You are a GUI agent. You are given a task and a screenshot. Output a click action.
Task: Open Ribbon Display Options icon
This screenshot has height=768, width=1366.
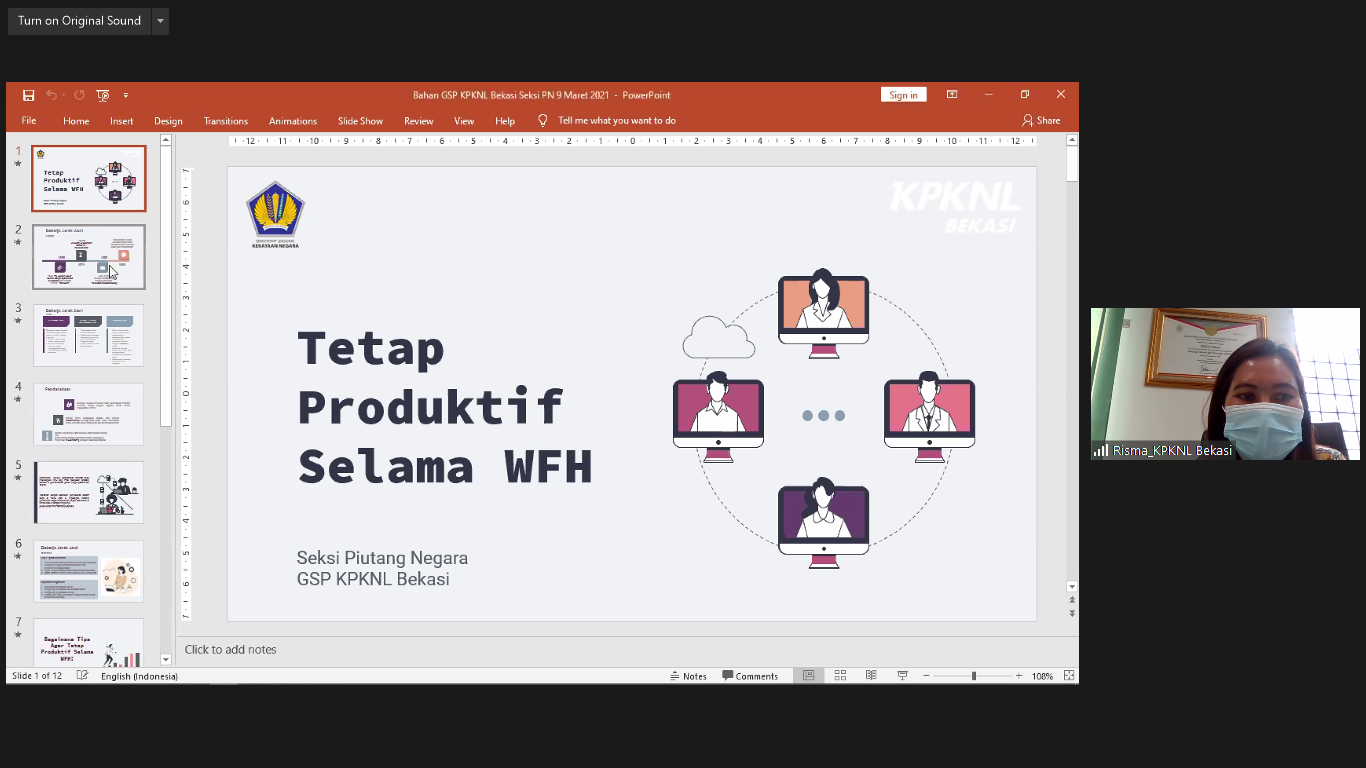pyautogui.click(x=952, y=94)
